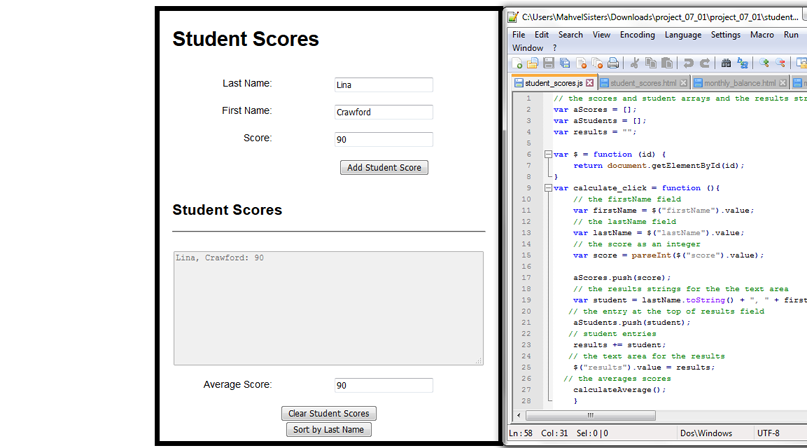Close the student_scores.js tab
Image resolution: width=807 pixels, height=448 pixels.
pos(591,83)
